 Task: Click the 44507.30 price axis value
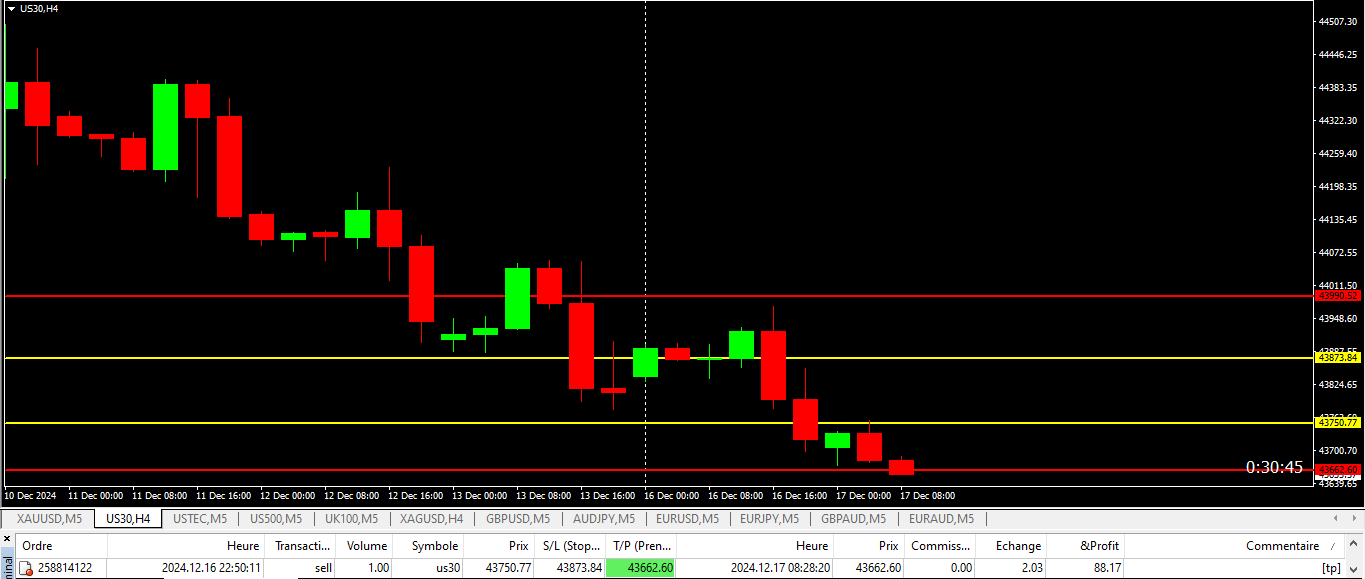[x=1340, y=22]
